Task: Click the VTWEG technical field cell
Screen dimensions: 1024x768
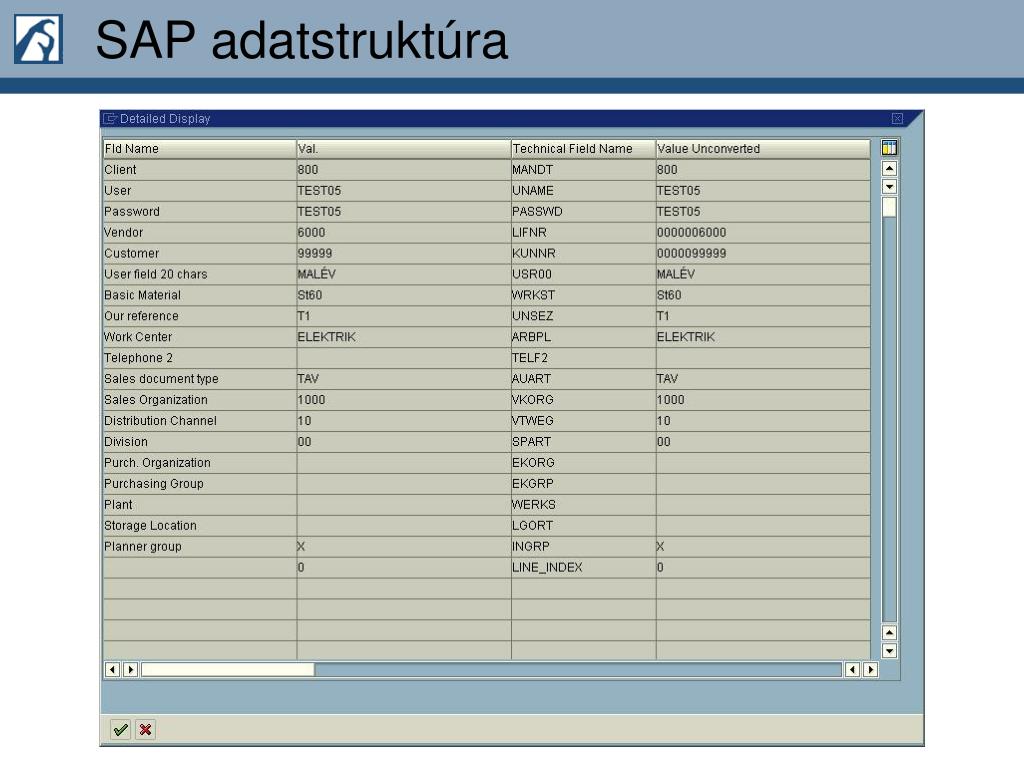Action: (x=583, y=421)
